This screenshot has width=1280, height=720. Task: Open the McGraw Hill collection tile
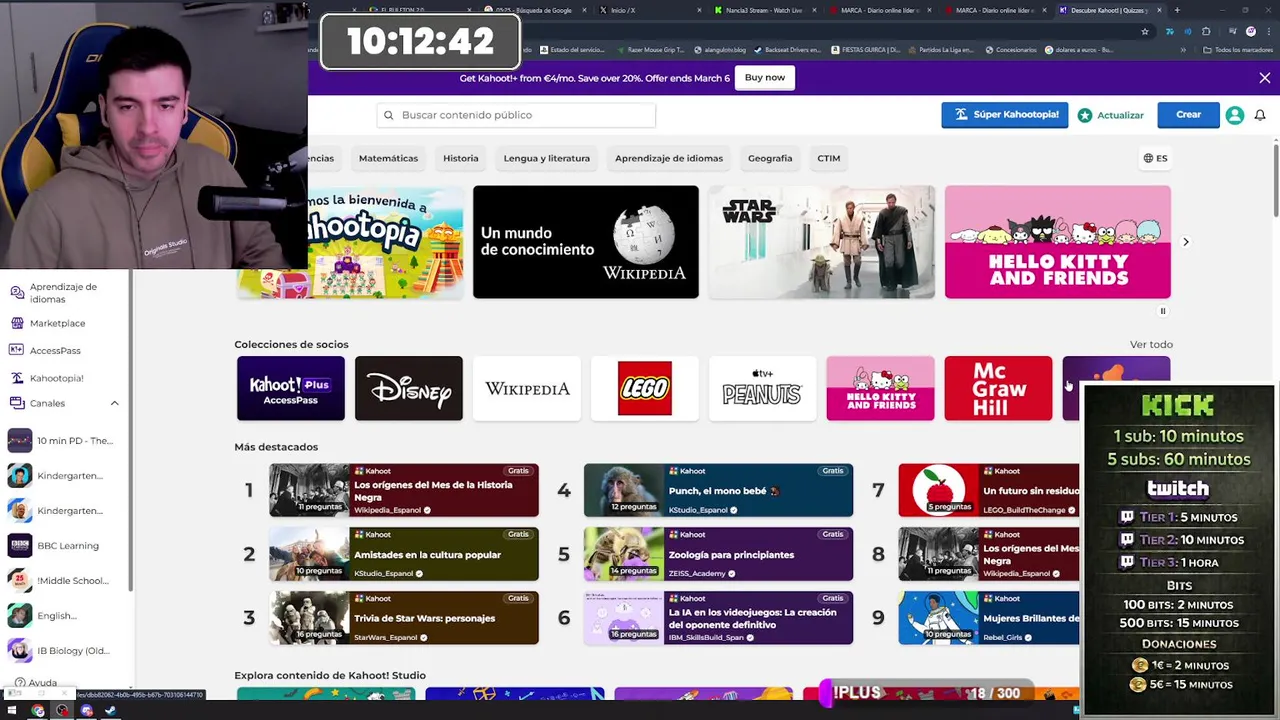click(999, 388)
